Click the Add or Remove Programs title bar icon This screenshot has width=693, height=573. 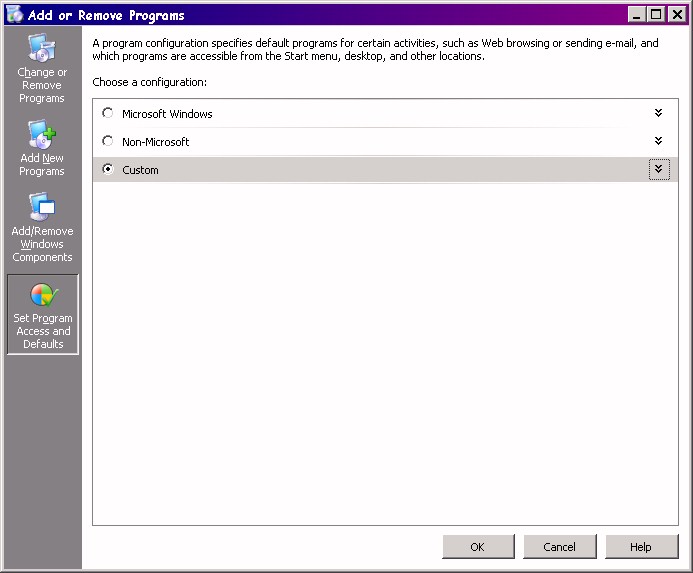[14, 15]
